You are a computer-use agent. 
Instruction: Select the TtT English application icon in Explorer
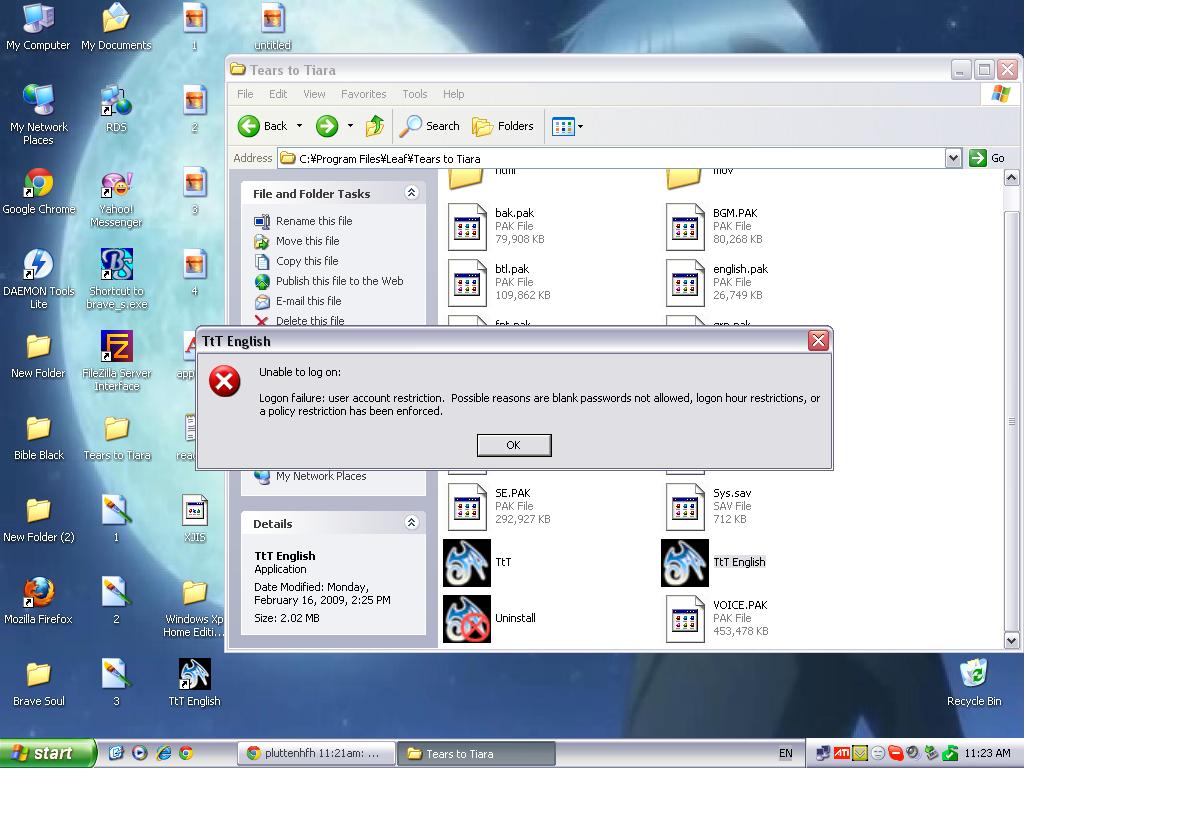(x=685, y=562)
